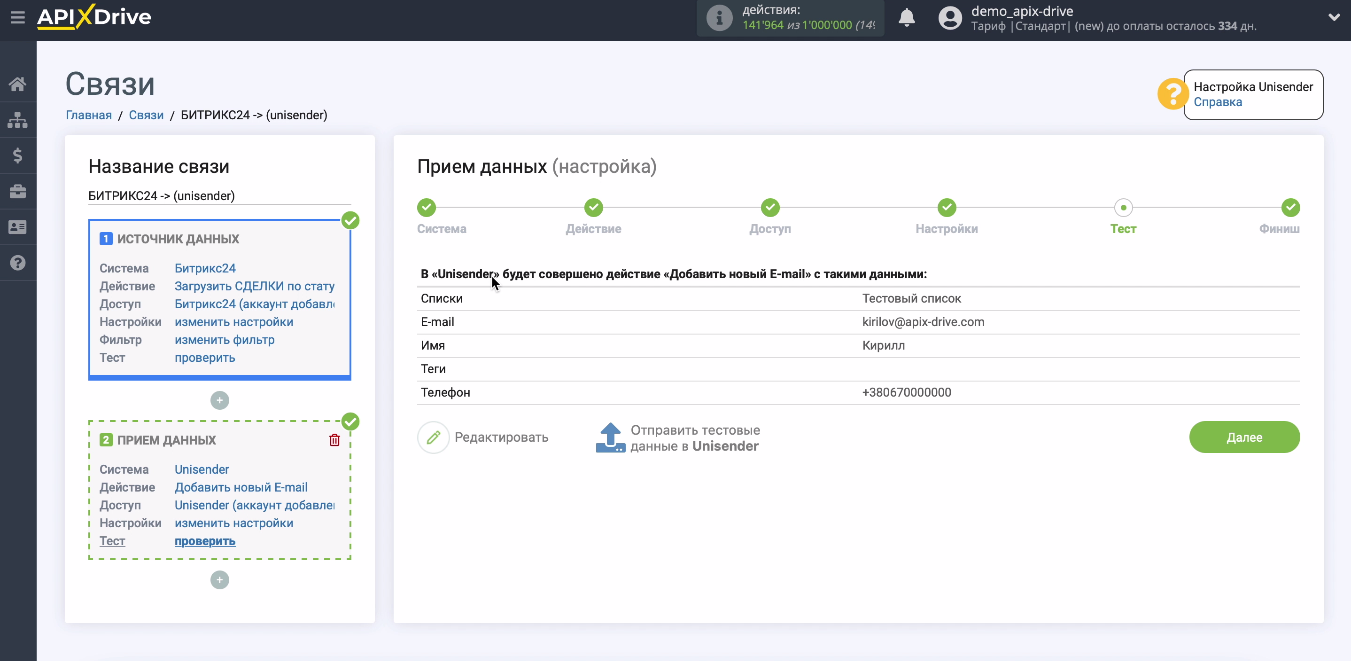Screen dimensions: 1351x661
Task: Open Unisender account access link
Action: pyautogui.click(x=255, y=505)
